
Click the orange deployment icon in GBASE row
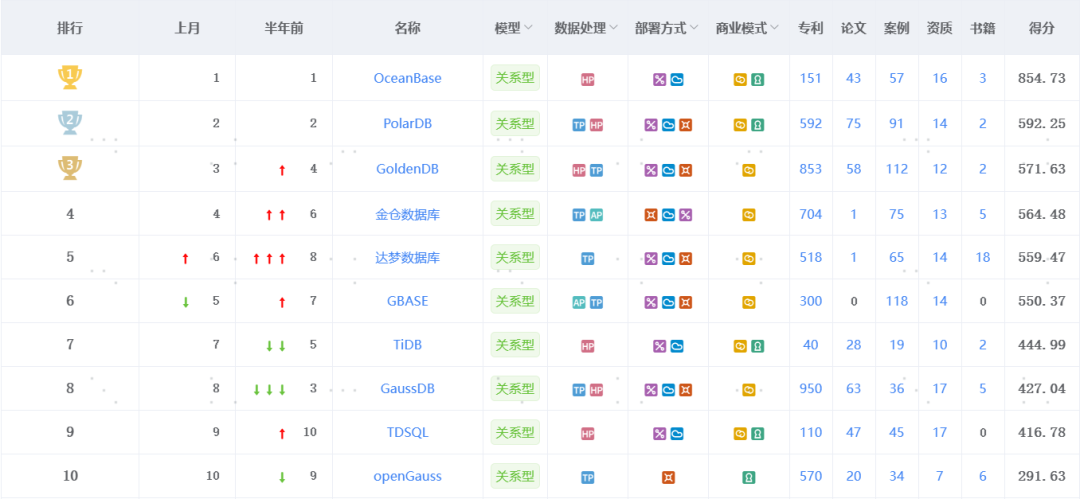pos(685,303)
